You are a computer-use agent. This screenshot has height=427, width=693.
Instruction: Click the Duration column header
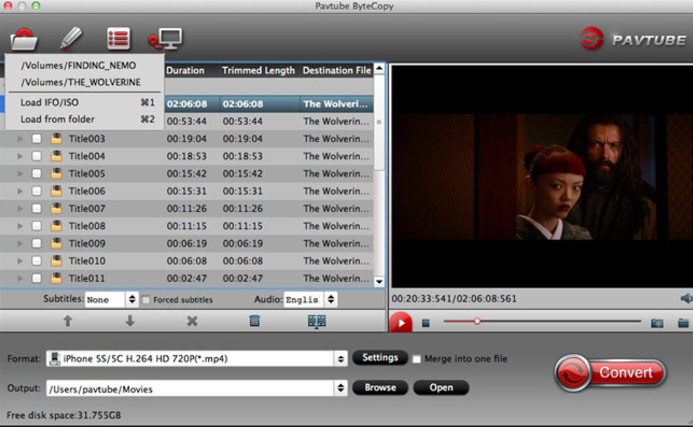[x=186, y=70]
